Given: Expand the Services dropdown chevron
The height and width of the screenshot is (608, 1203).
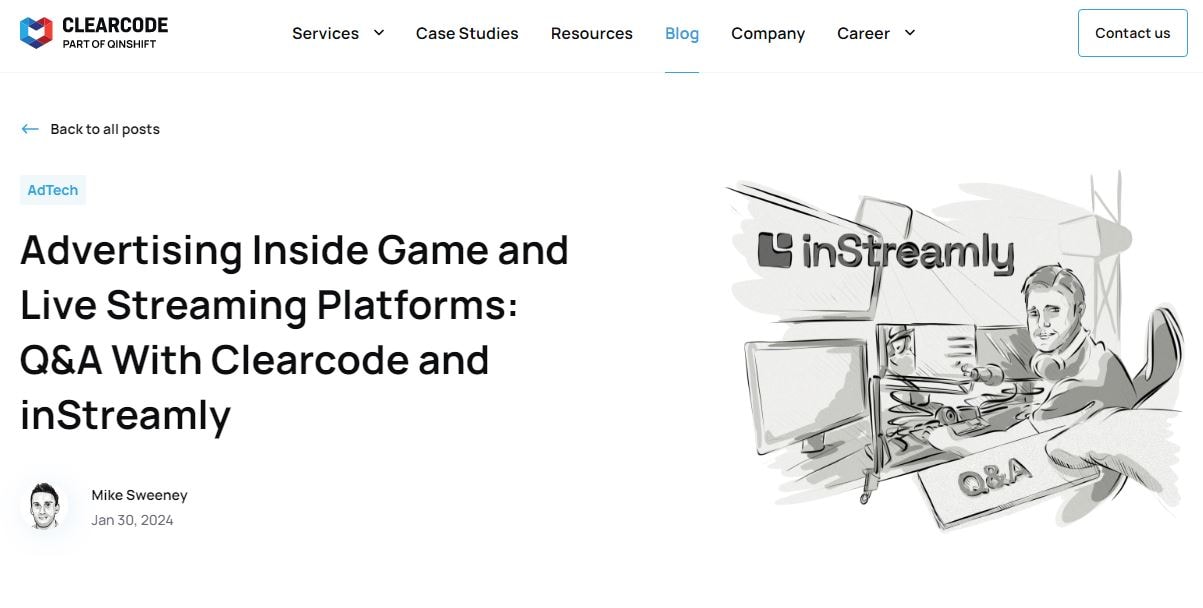Looking at the screenshot, I should click(x=379, y=33).
